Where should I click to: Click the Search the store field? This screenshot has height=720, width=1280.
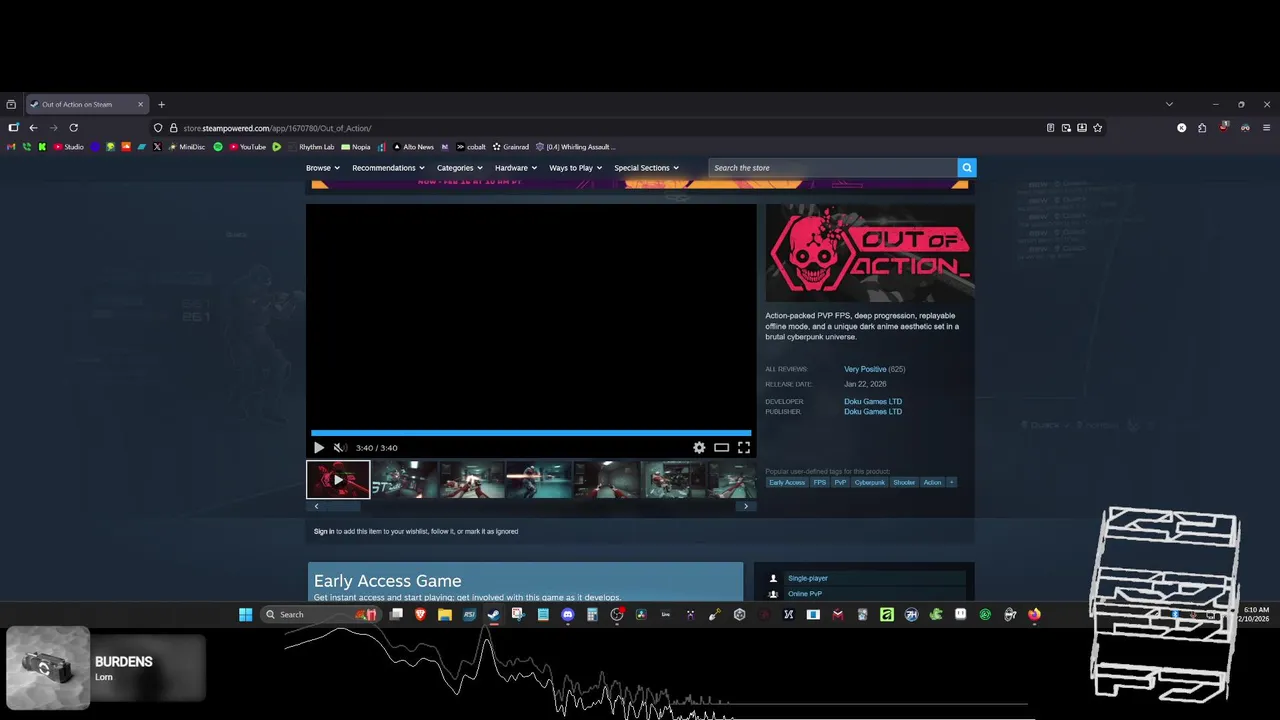coord(832,168)
